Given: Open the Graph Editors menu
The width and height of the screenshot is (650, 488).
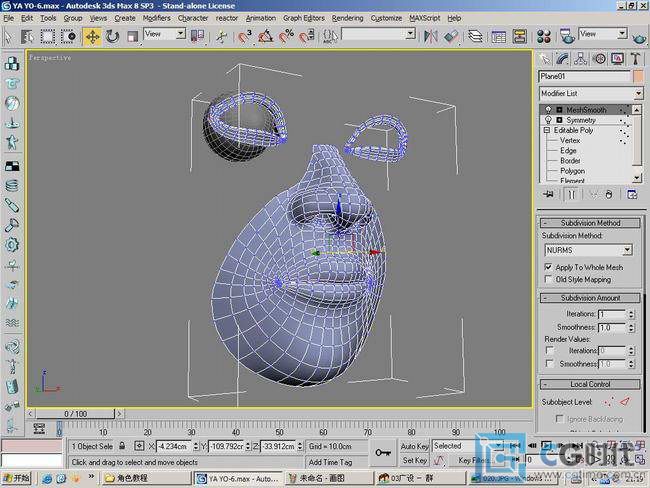Looking at the screenshot, I should coord(303,18).
